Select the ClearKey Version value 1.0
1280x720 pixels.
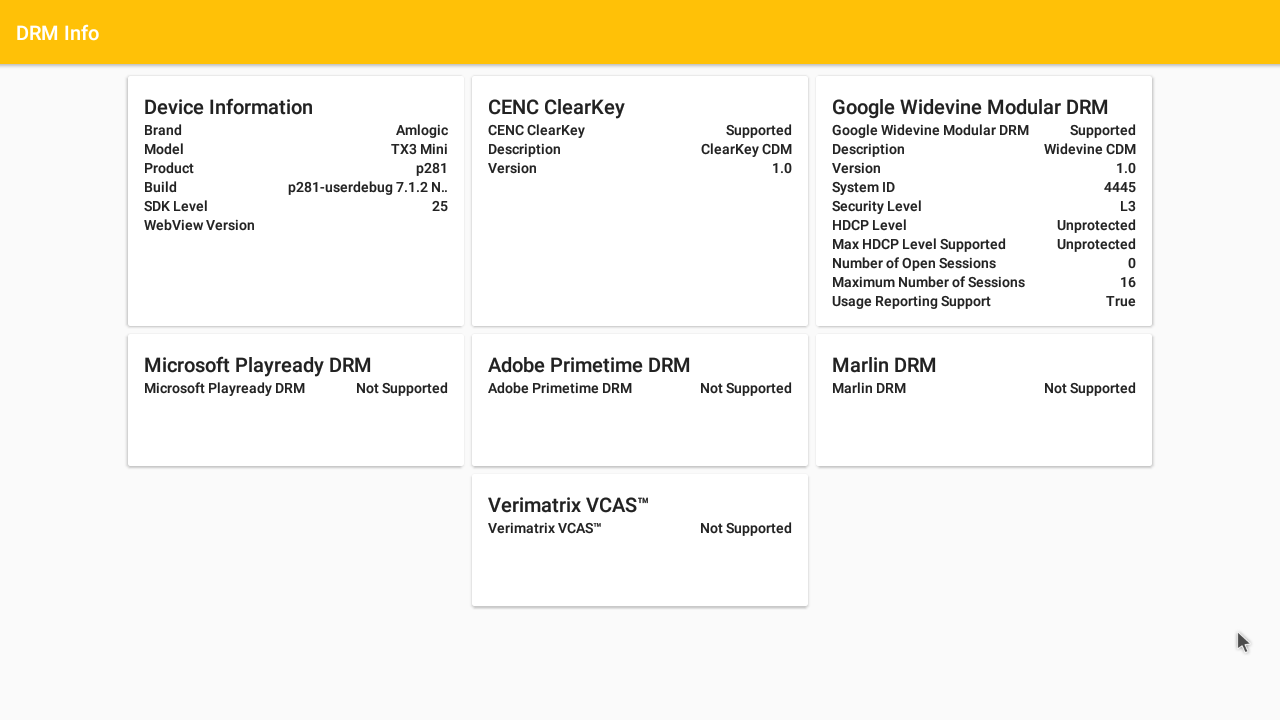[782, 168]
